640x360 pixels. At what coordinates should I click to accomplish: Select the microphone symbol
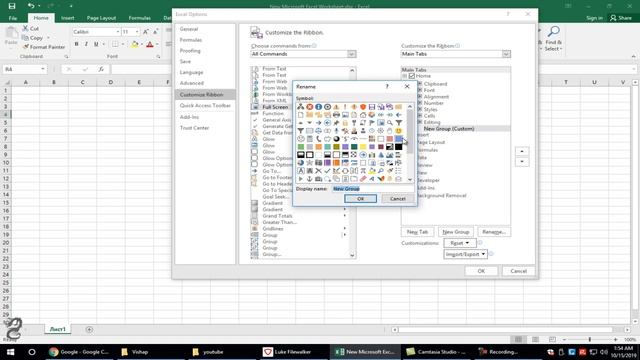pyautogui.click(x=336, y=131)
